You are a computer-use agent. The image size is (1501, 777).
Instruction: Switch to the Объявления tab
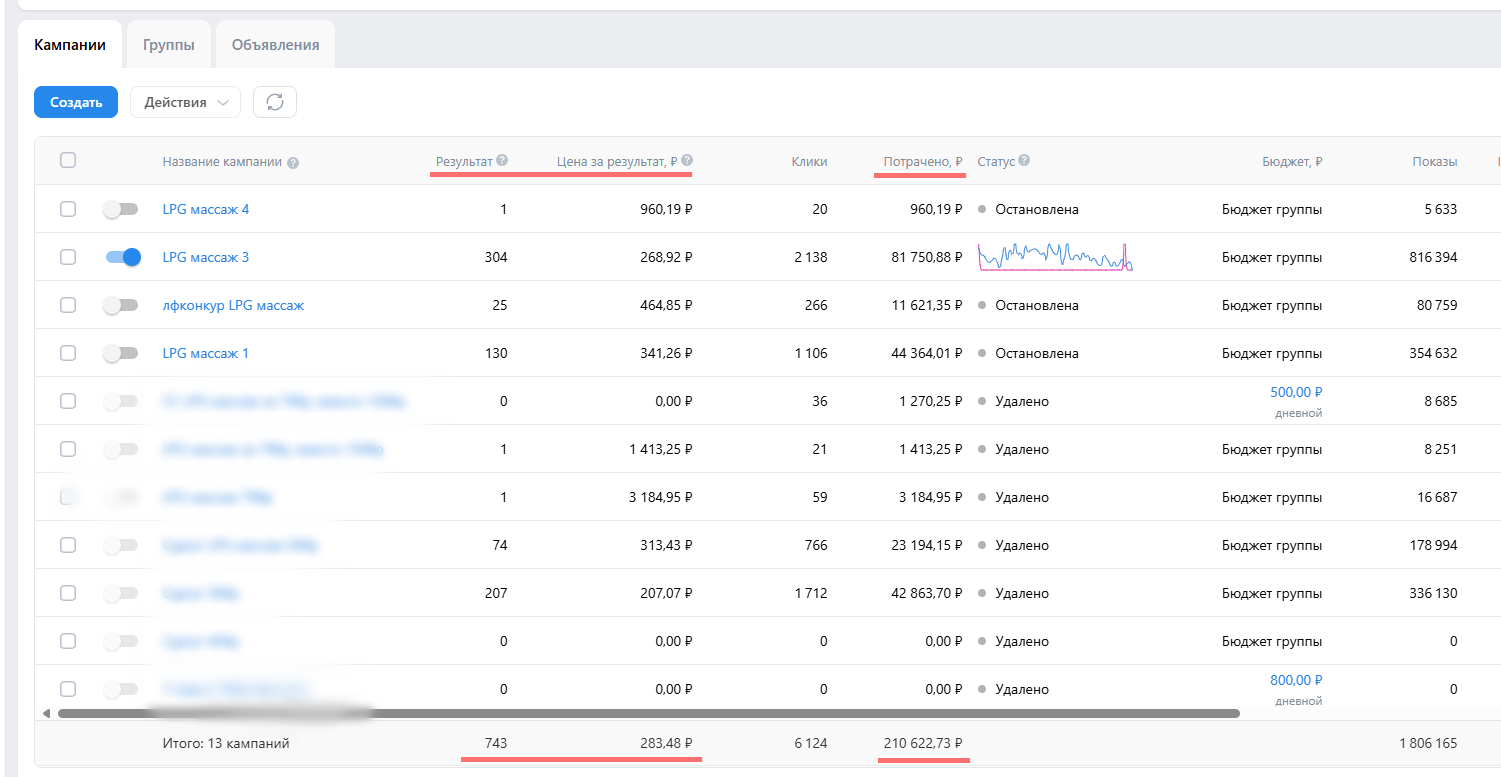coord(276,45)
